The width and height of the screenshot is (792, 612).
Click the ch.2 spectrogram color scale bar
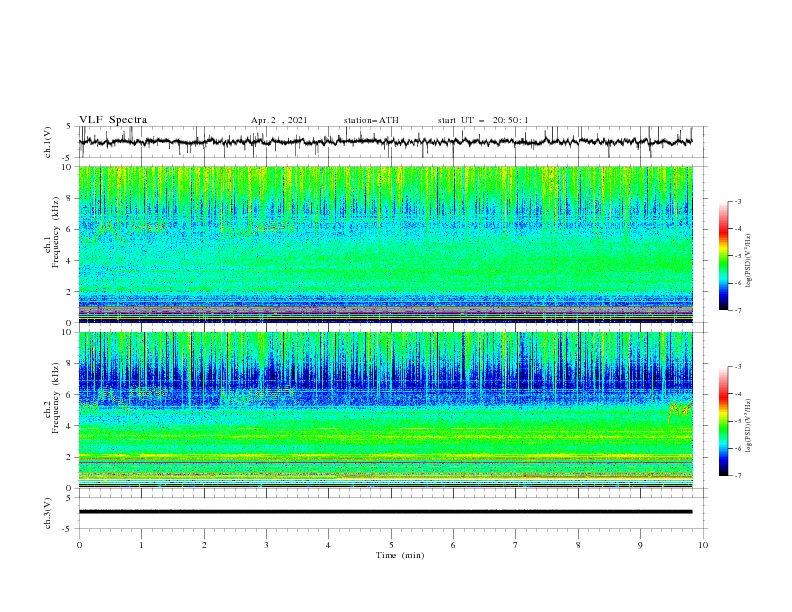point(723,421)
